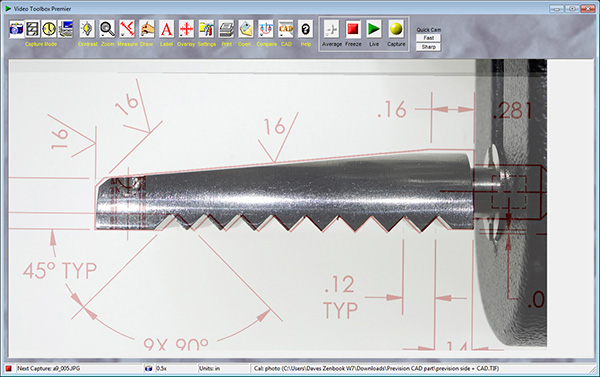
Task: Open the Contrast tool
Action: pyautogui.click(x=87, y=29)
